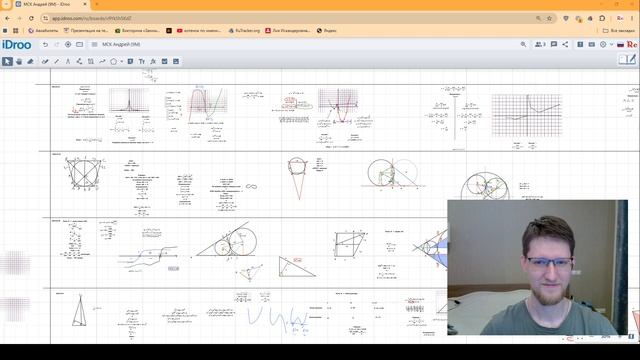The image size is (640, 360).
Task: Share this board via share icon
Action: pos(565,44)
